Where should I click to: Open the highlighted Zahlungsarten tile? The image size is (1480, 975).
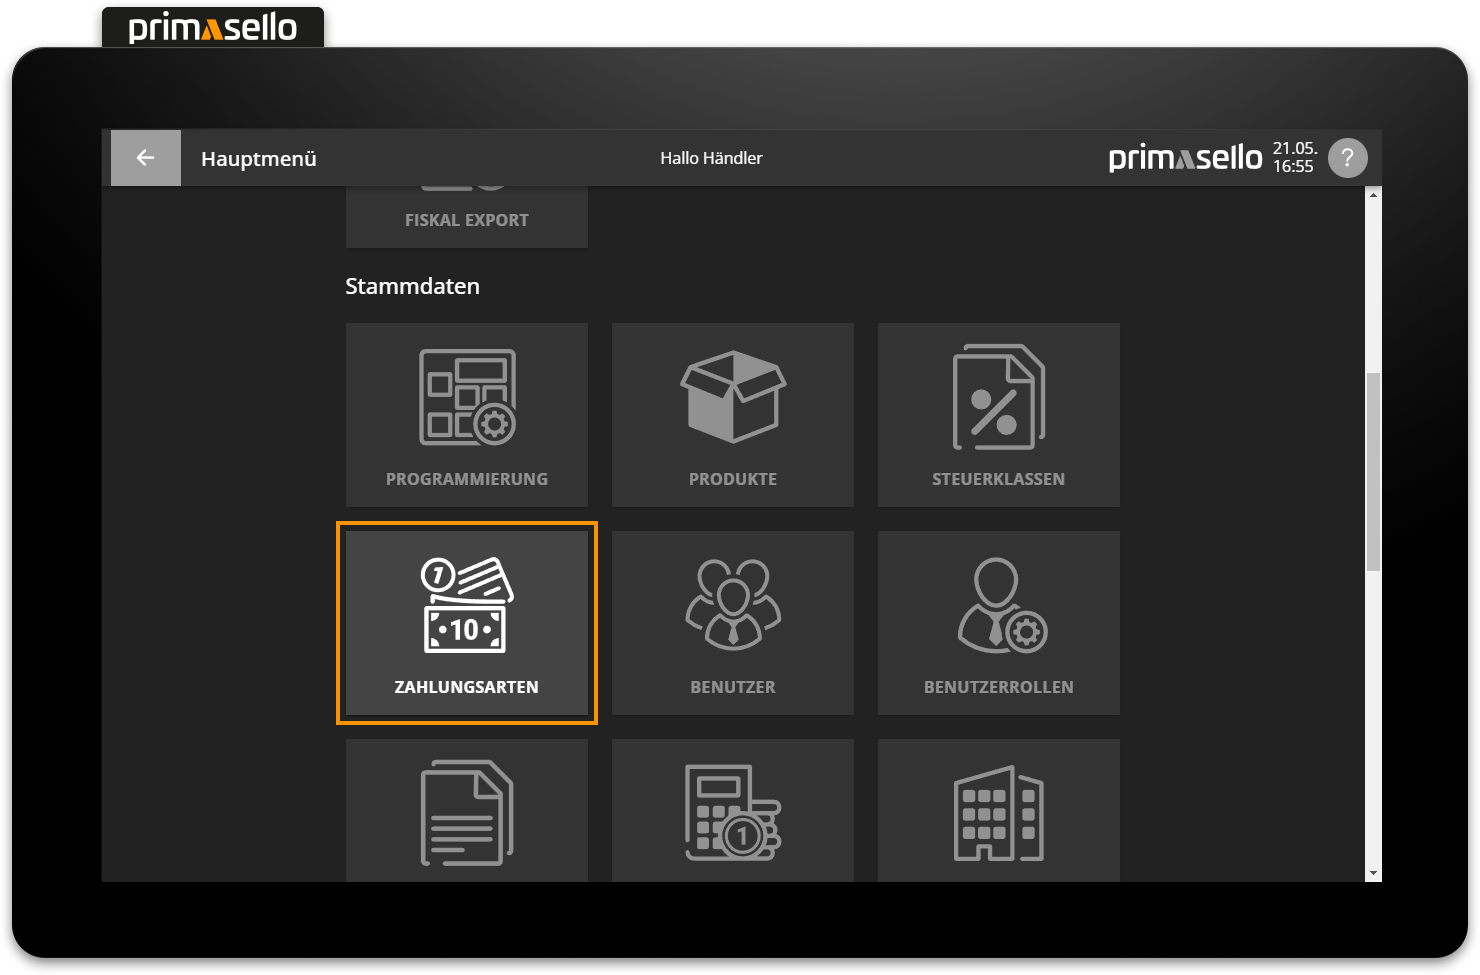pos(467,622)
